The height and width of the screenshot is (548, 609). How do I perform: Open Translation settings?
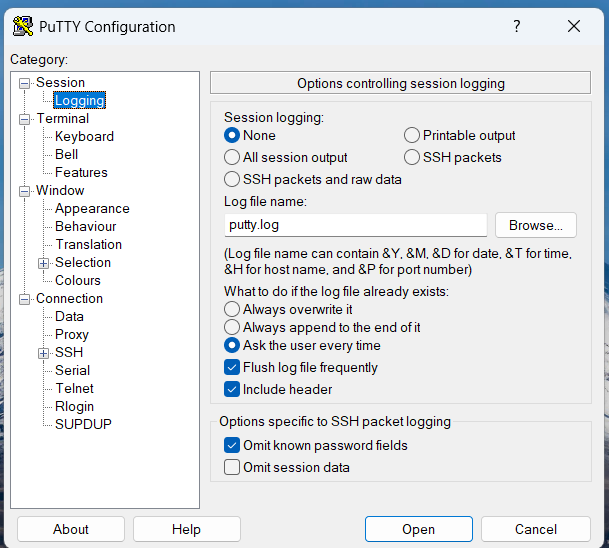pos(89,244)
